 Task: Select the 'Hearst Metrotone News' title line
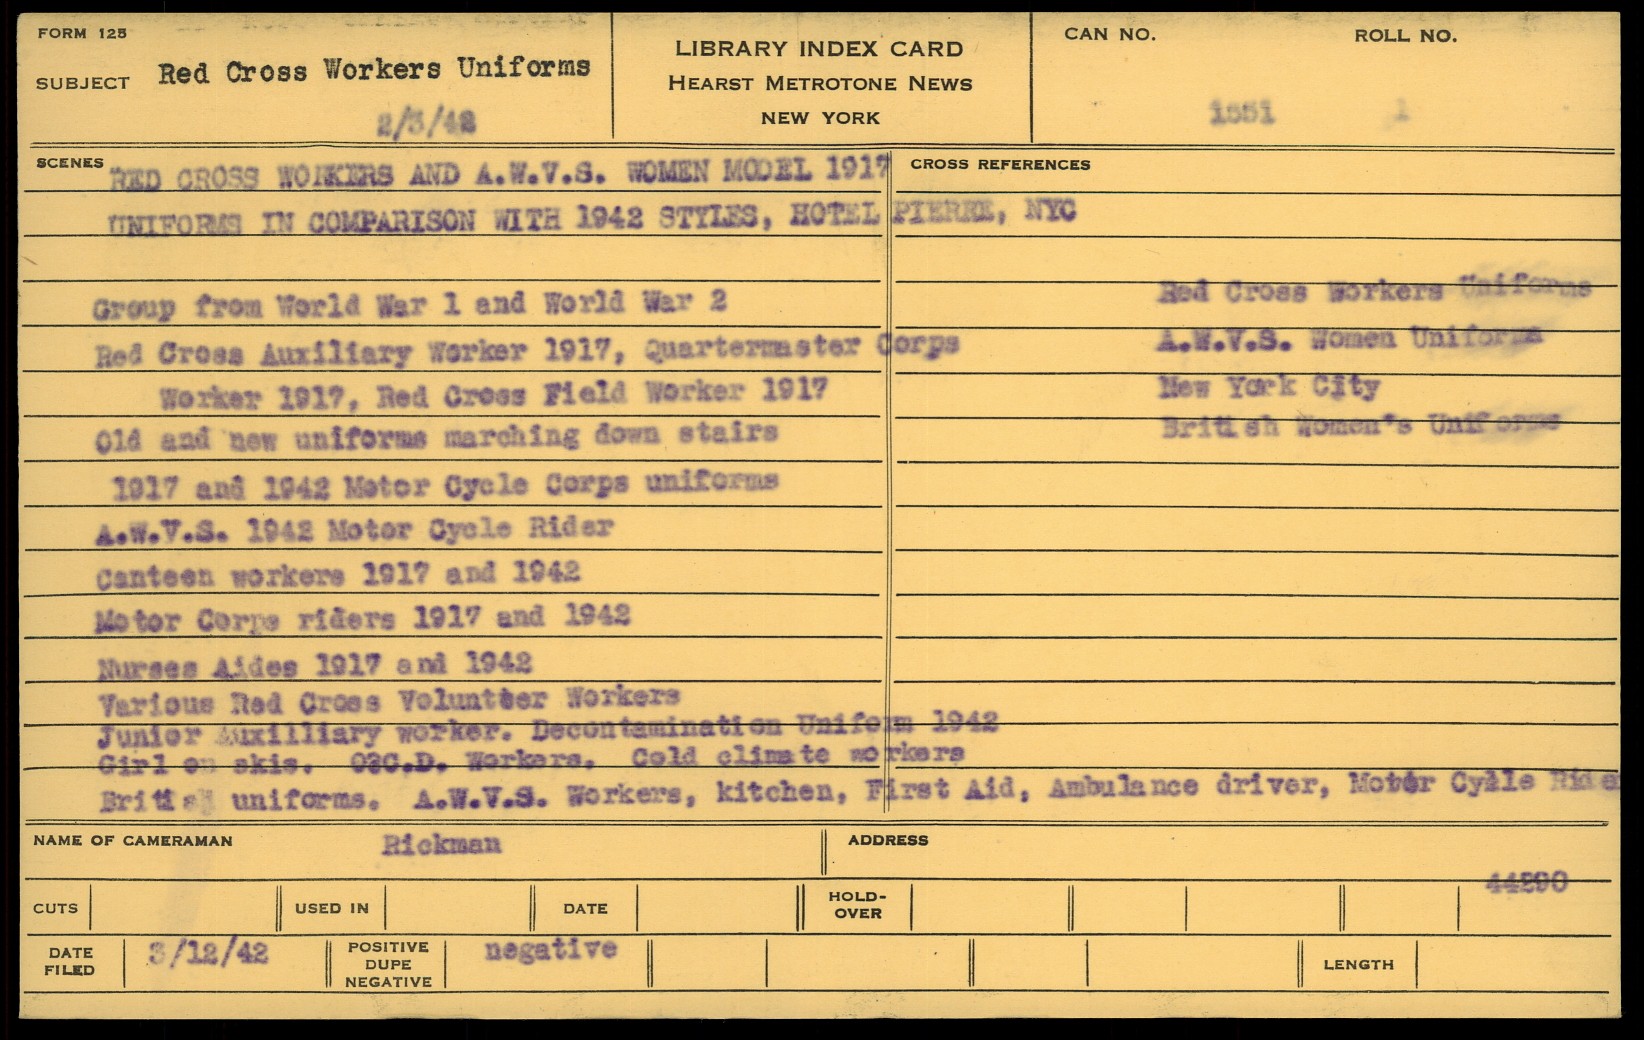(x=820, y=83)
